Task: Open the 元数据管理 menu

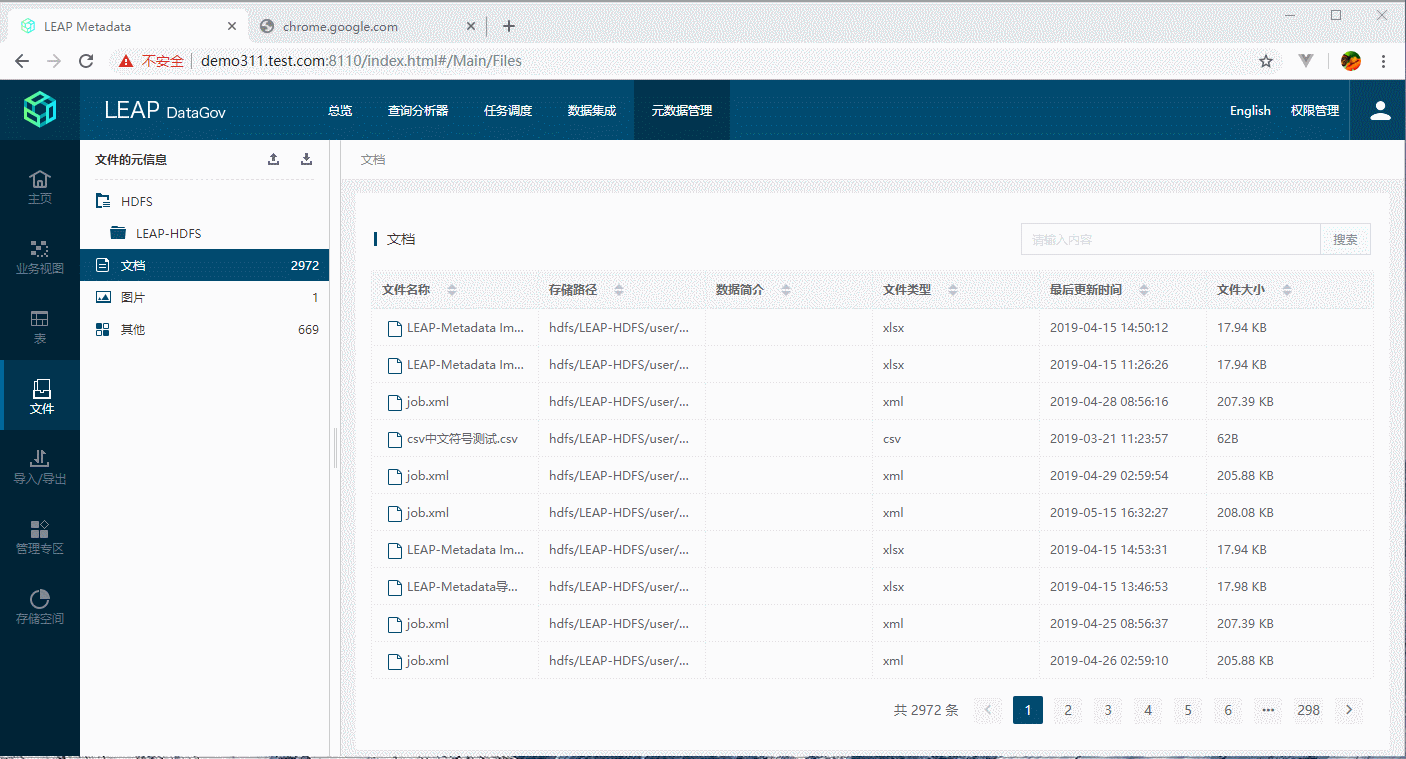Action: click(682, 110)
